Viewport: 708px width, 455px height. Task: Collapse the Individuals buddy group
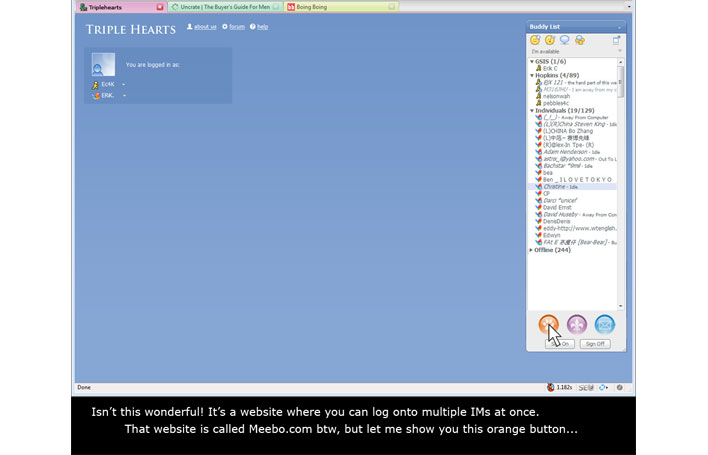[x=532, y=110]
